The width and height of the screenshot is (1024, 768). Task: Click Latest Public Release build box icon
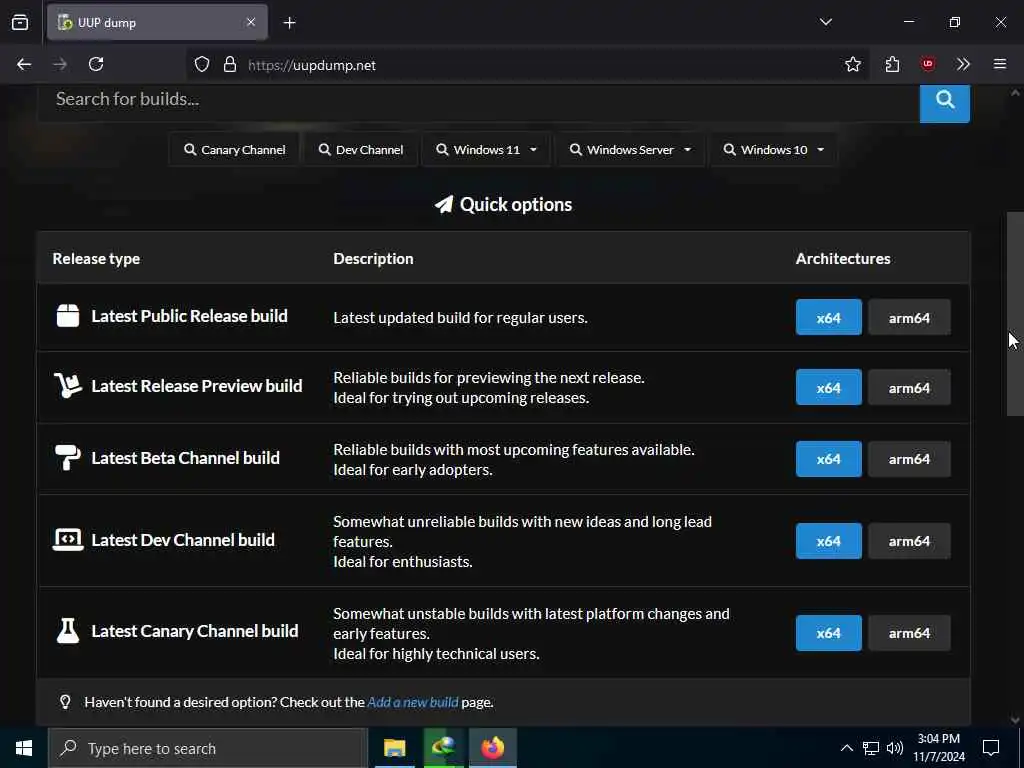pos(68,316)
